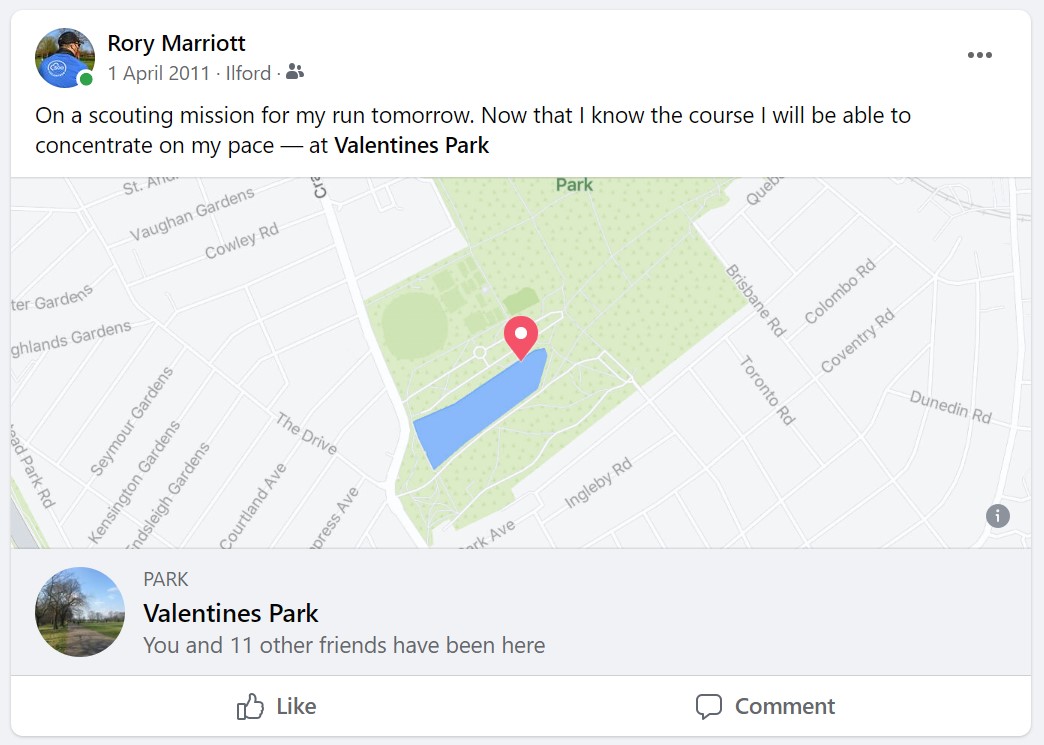The width and height of the screenshot is (1044, 745).
Task: Click the red map location pin
Action: 520,336
